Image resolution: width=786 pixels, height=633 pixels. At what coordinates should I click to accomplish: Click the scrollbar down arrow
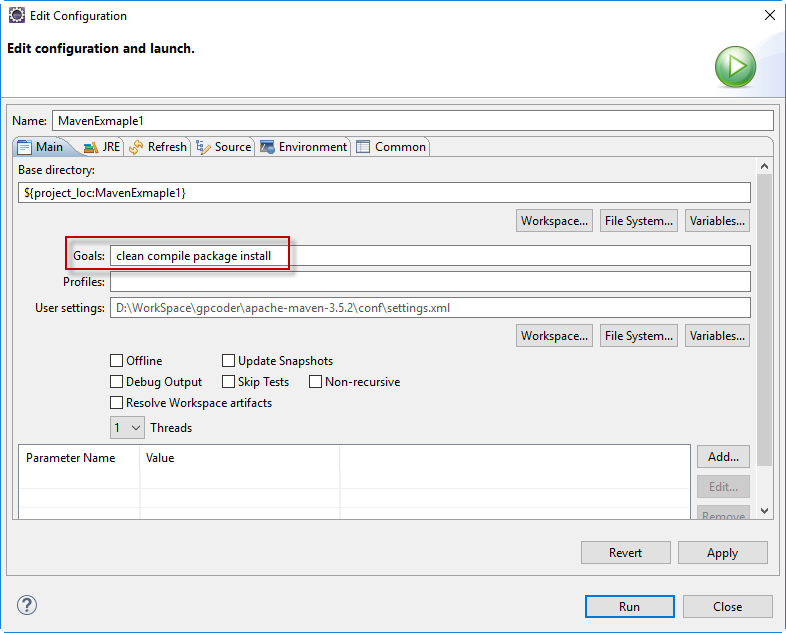(764, 511)
